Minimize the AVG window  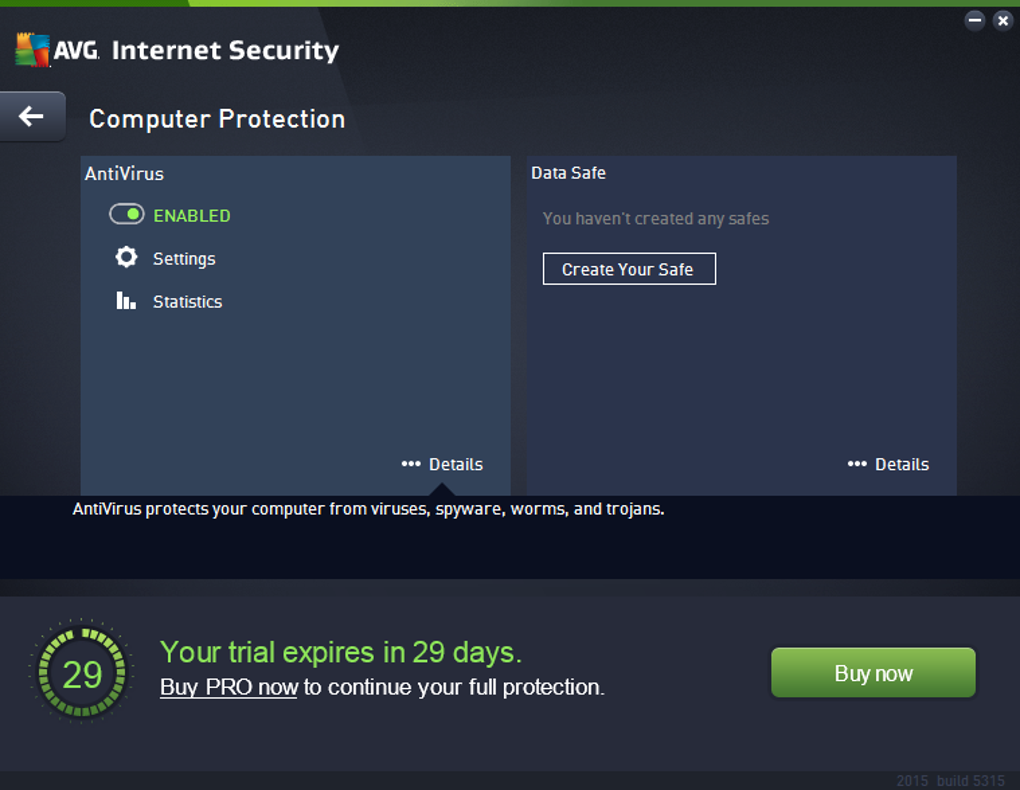pos(975,20)
